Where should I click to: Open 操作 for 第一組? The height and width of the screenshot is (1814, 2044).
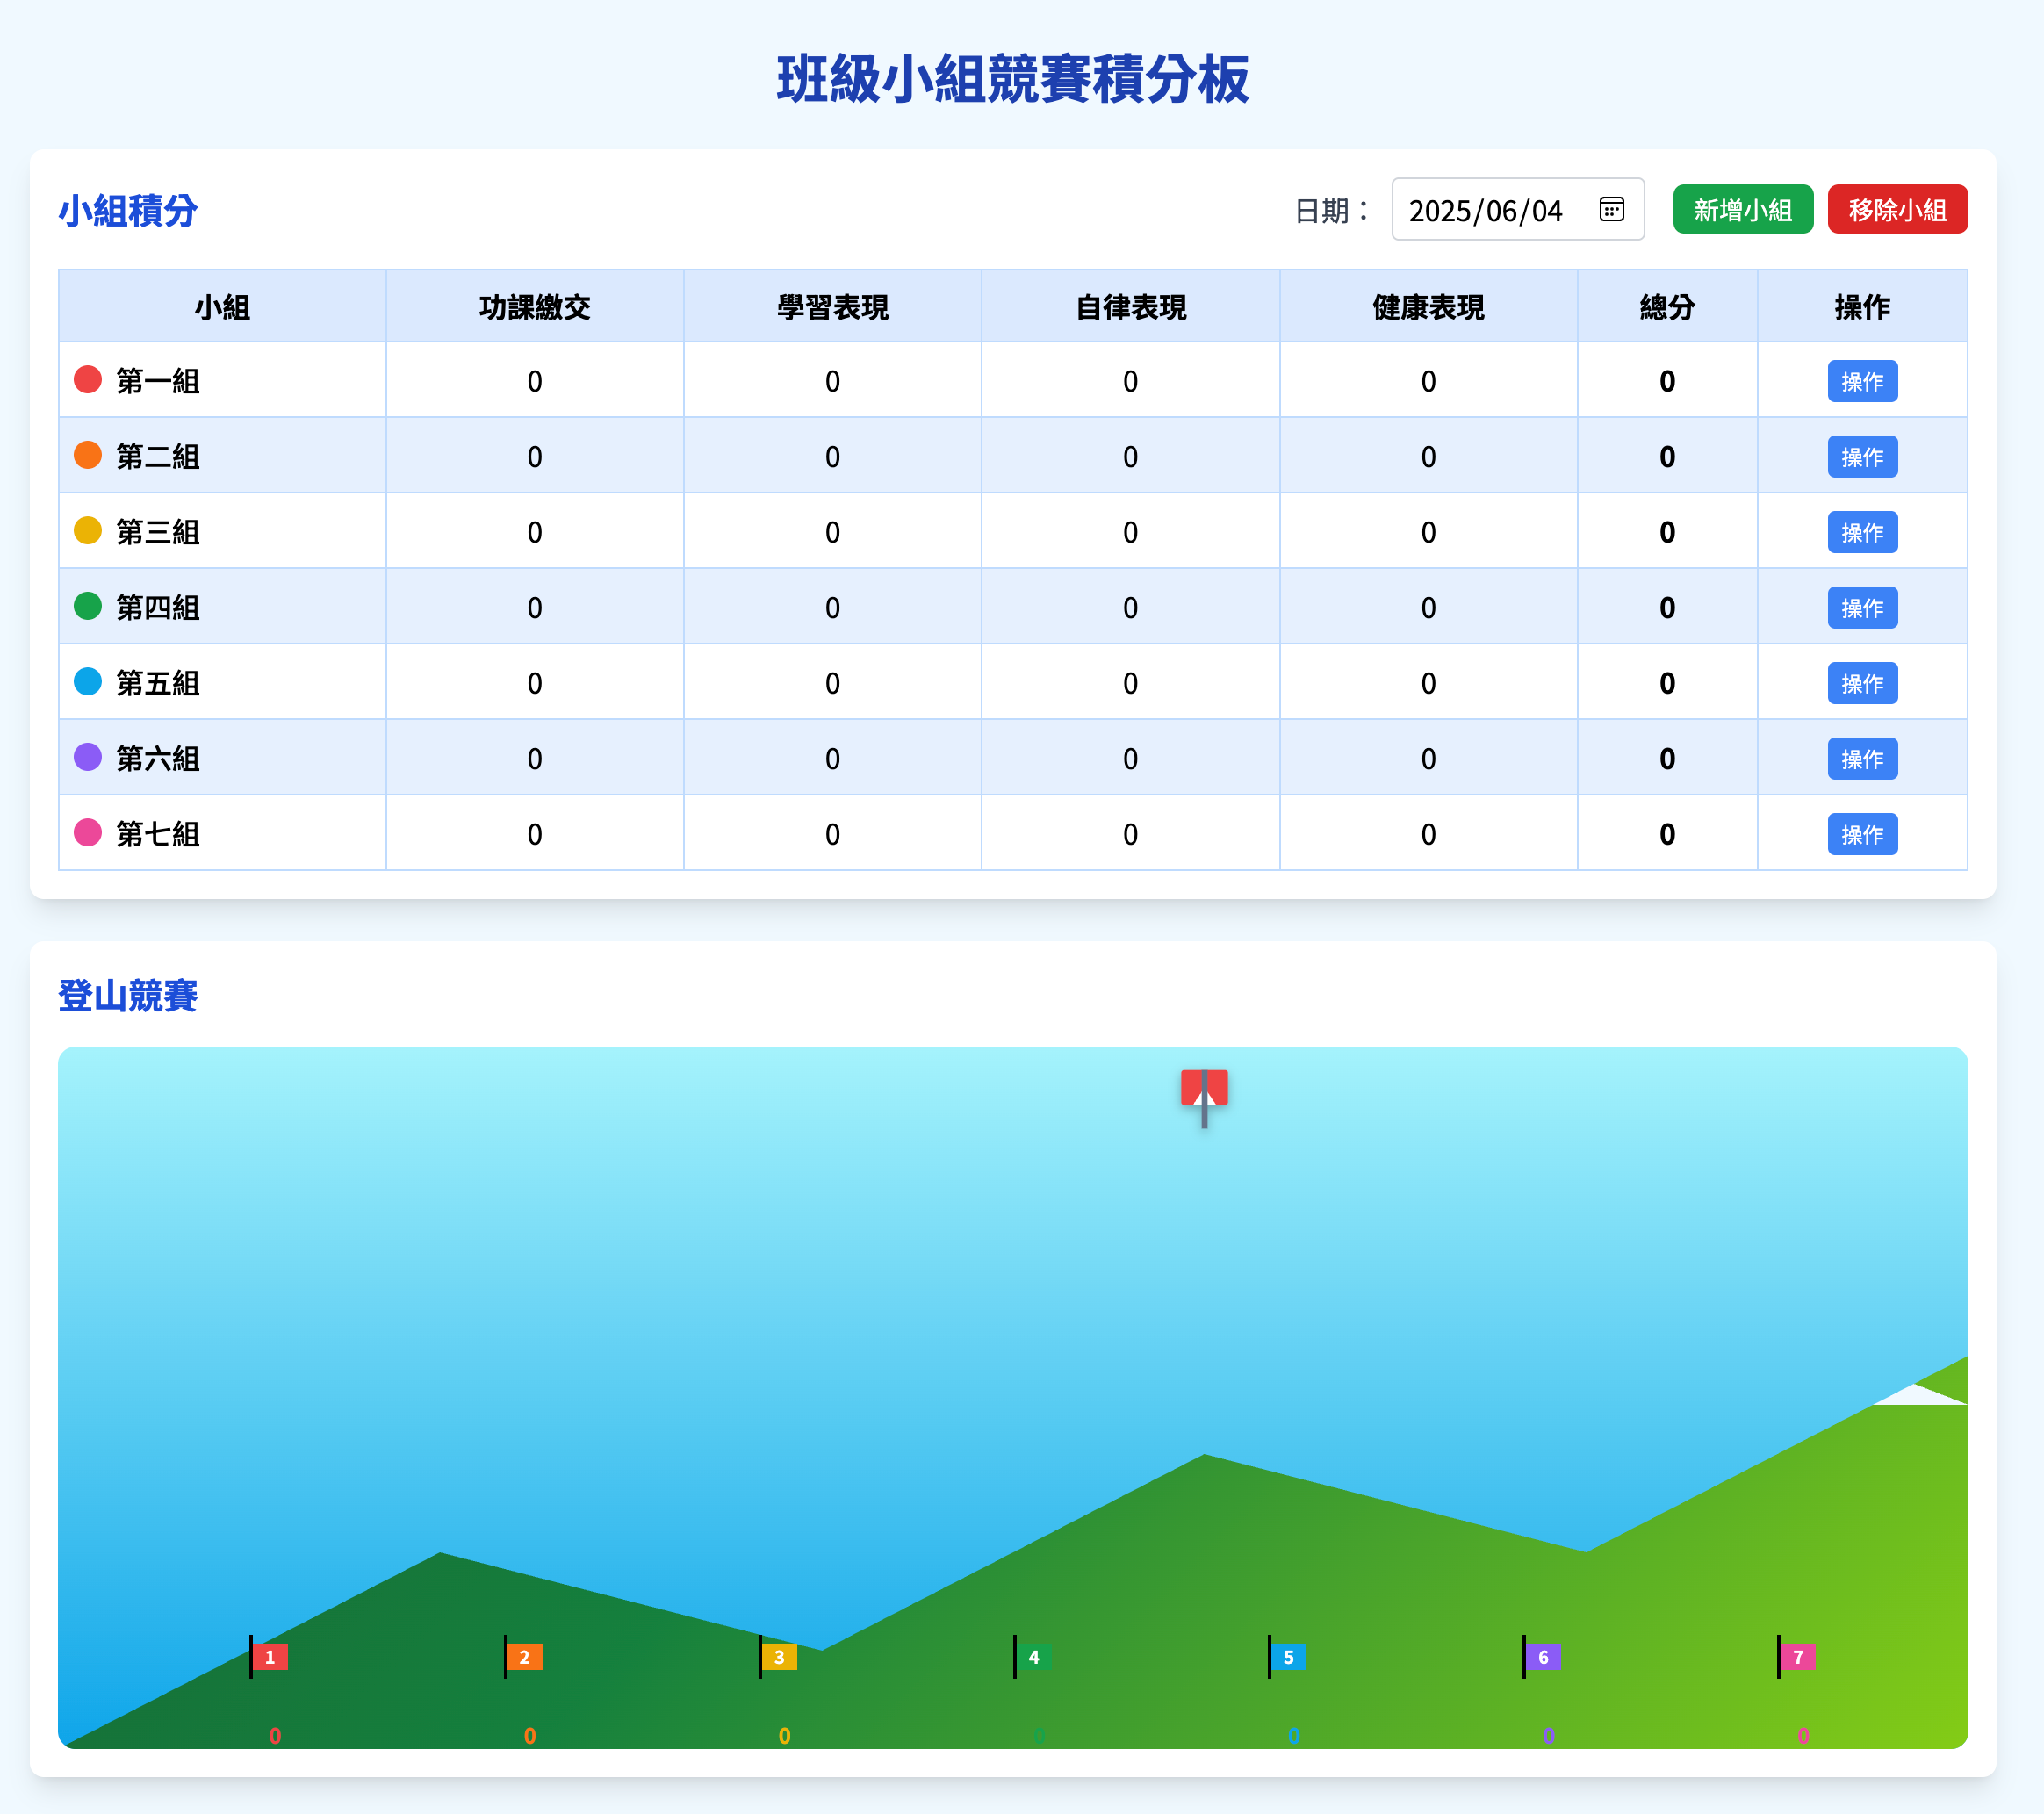[x=1862, y=381]
